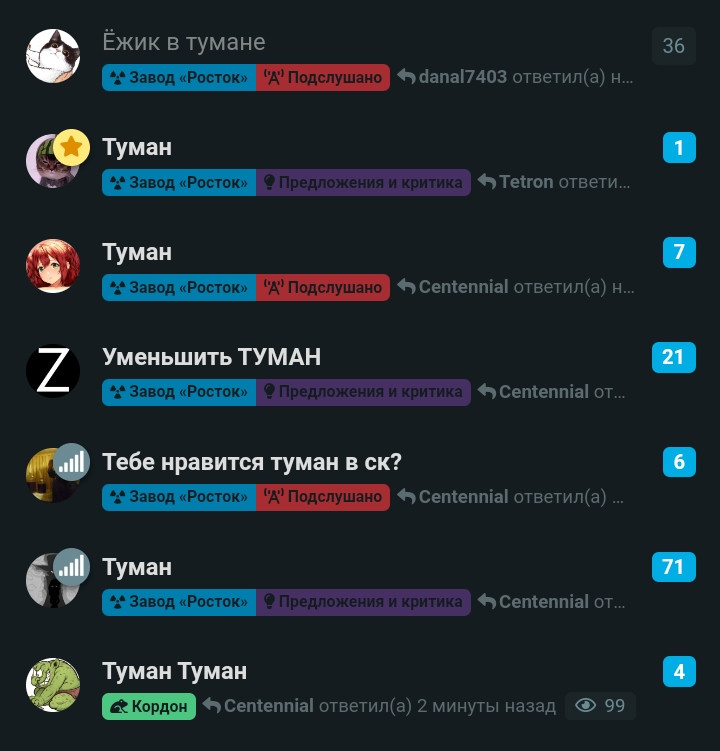Open the black Z avatar profile
The height and width of the screenshot is (751, 720).
point(53,371)
